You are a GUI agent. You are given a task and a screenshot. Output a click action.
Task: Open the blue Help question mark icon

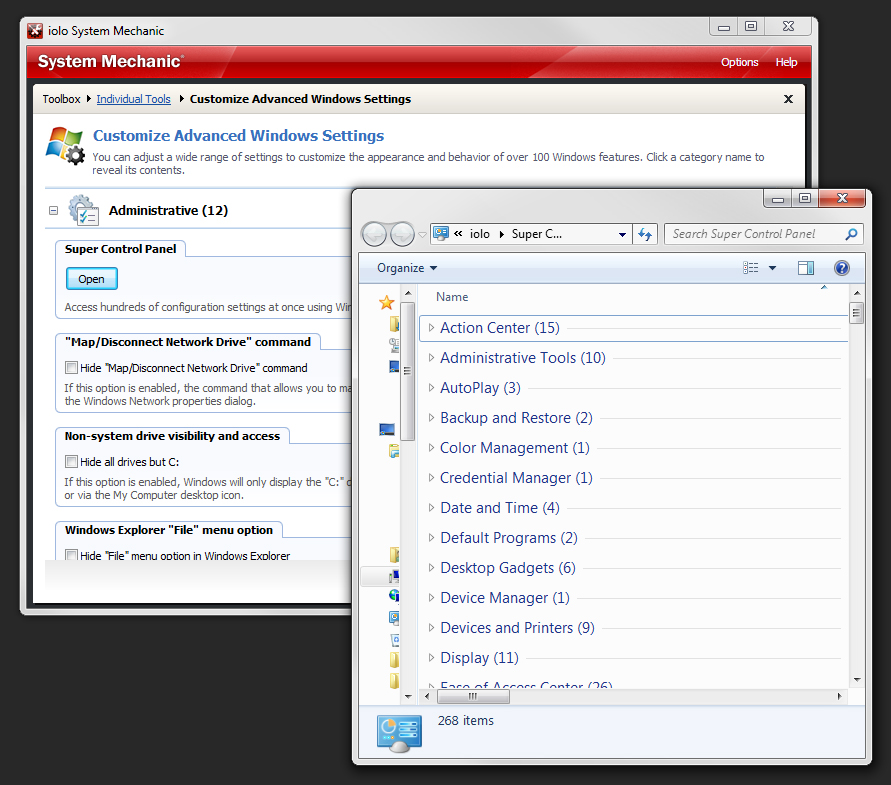tap(842, 268)
